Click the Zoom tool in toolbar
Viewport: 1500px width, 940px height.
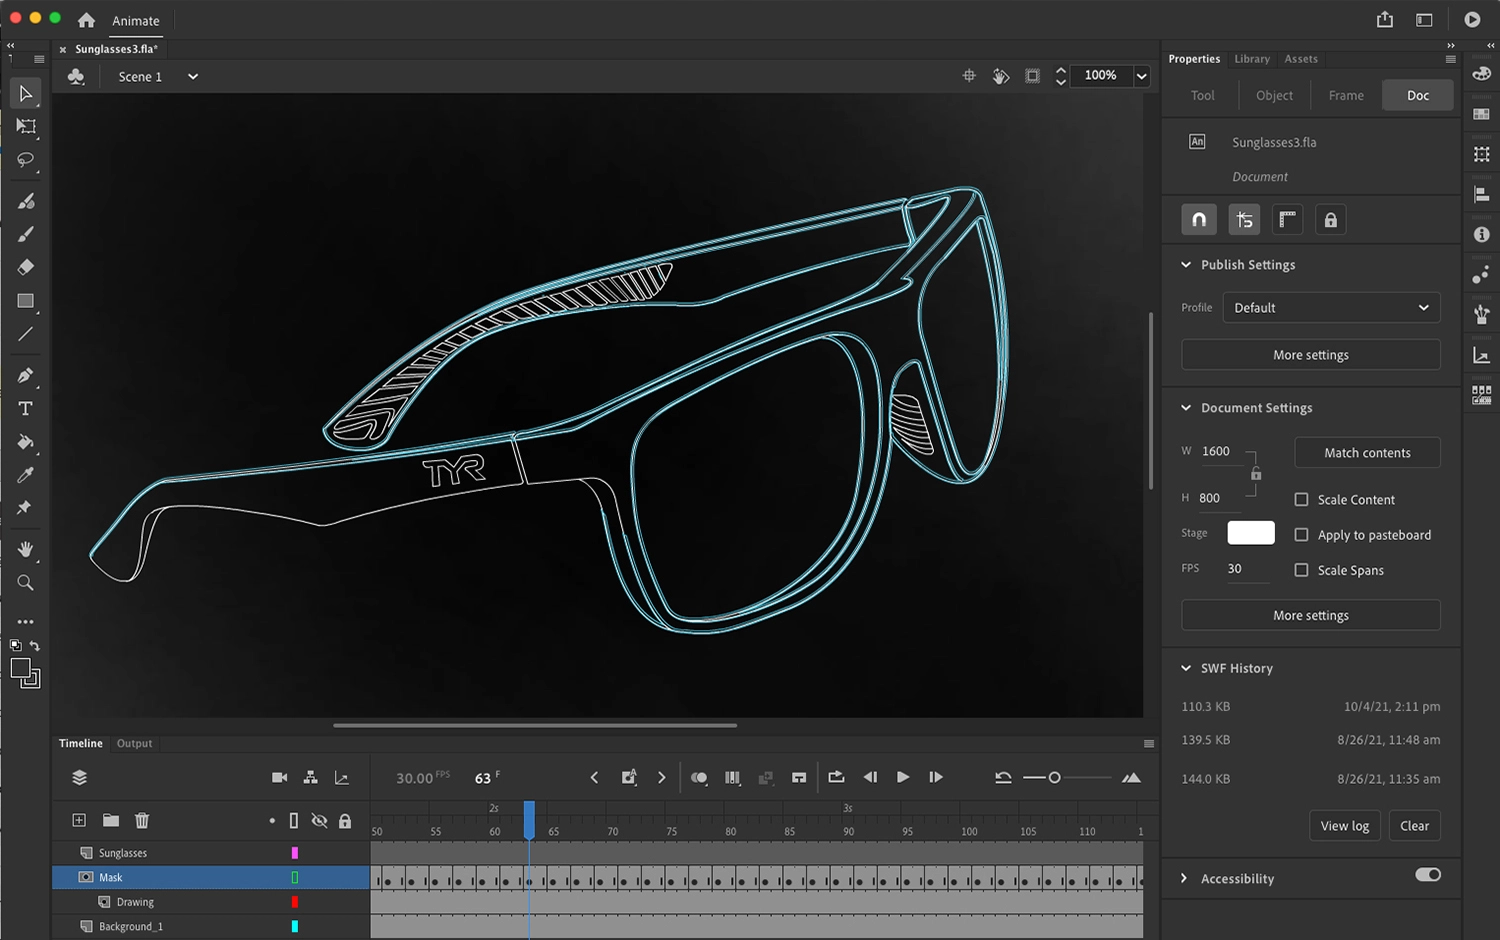click(26, 583)
